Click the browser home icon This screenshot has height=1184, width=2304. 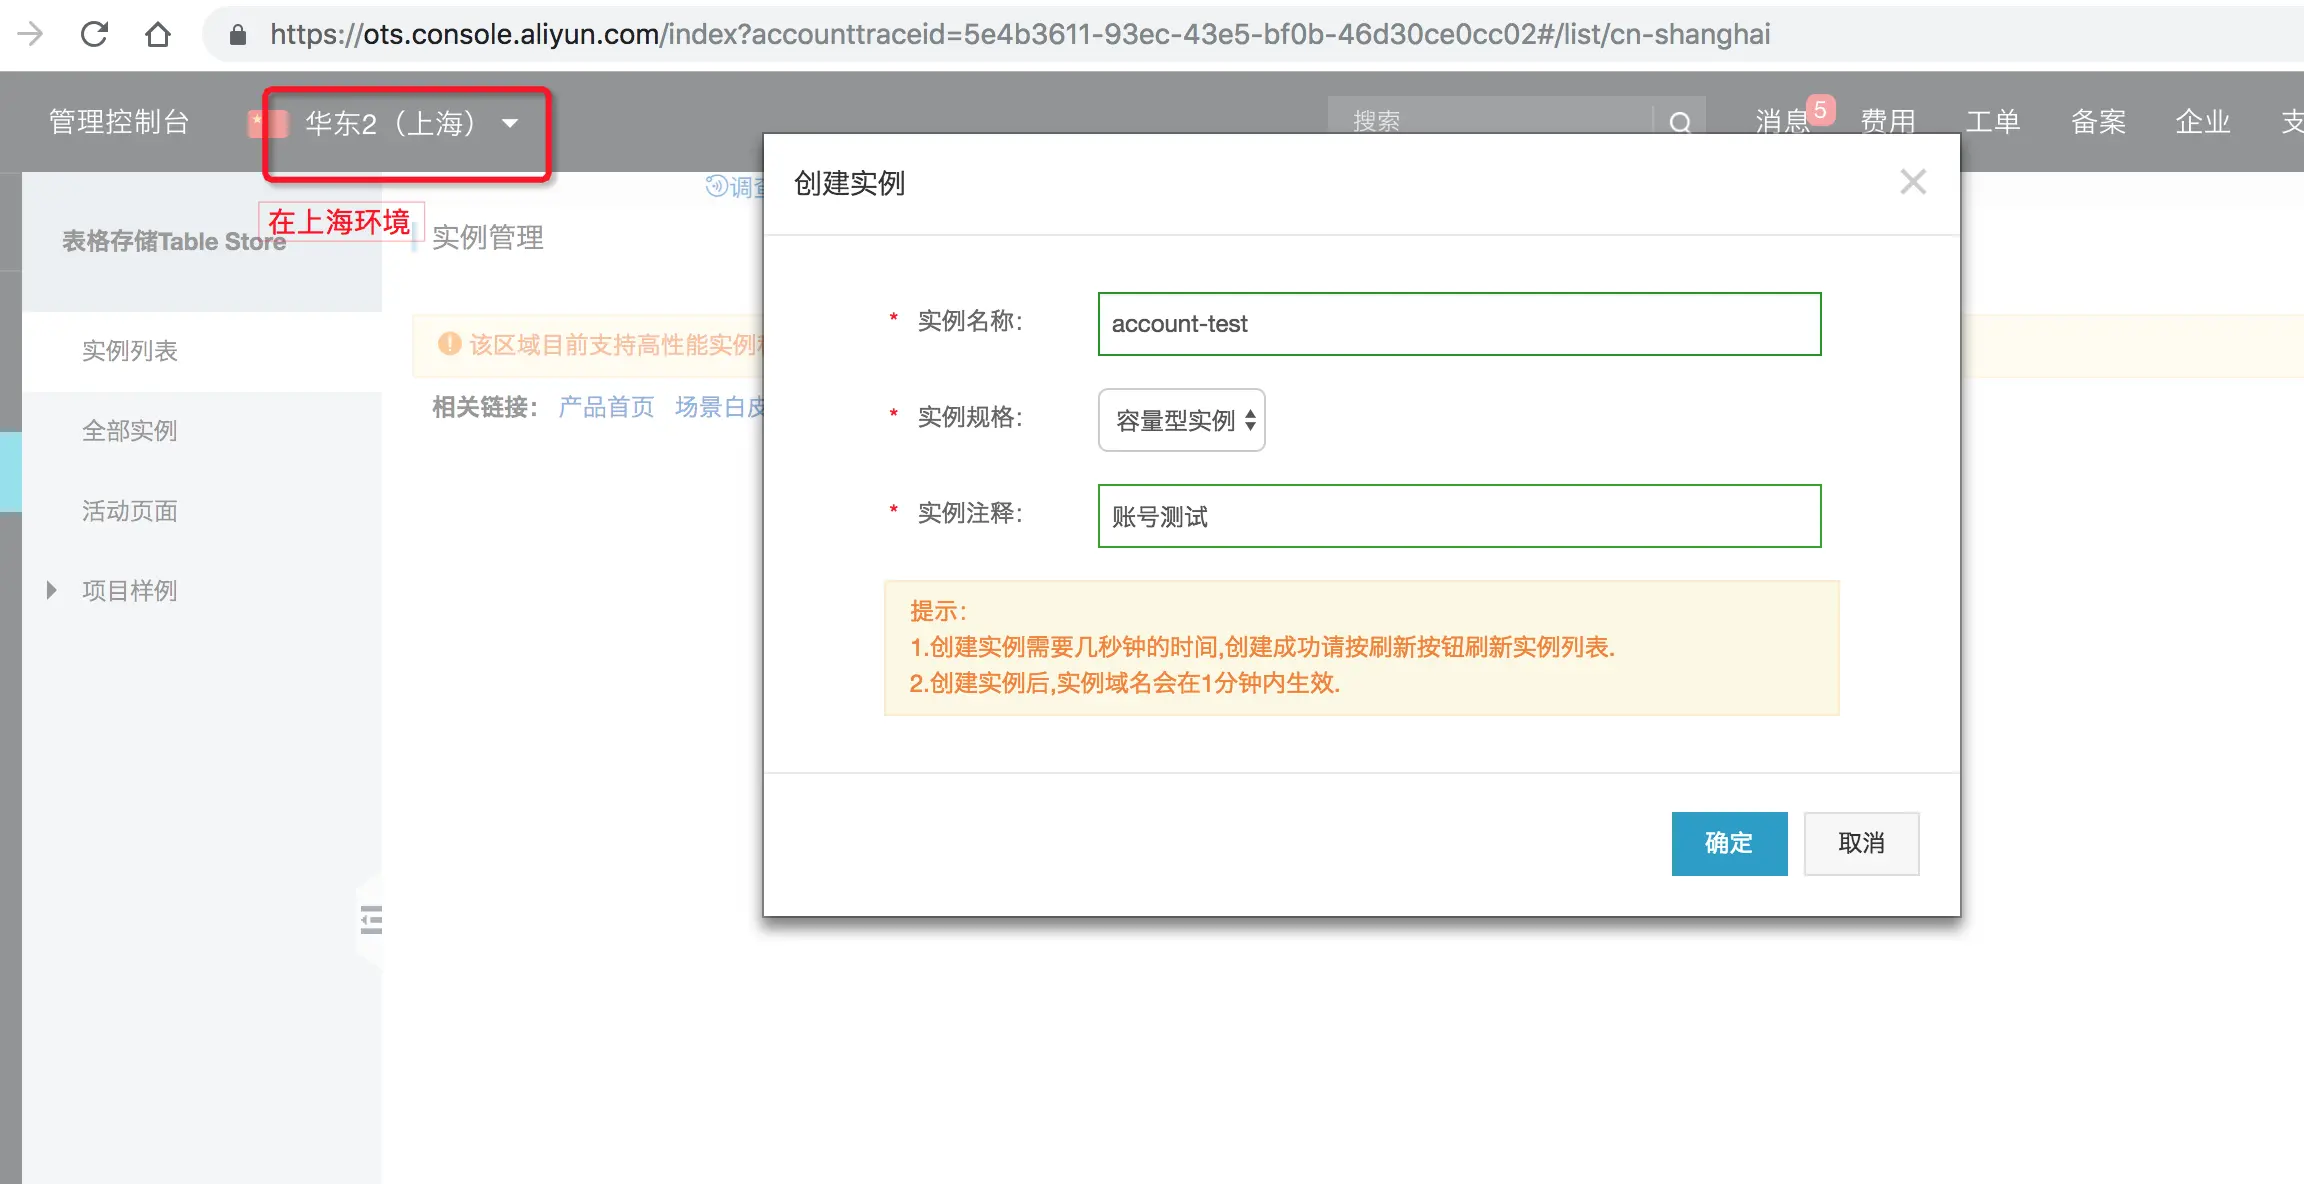pos(158,34)
